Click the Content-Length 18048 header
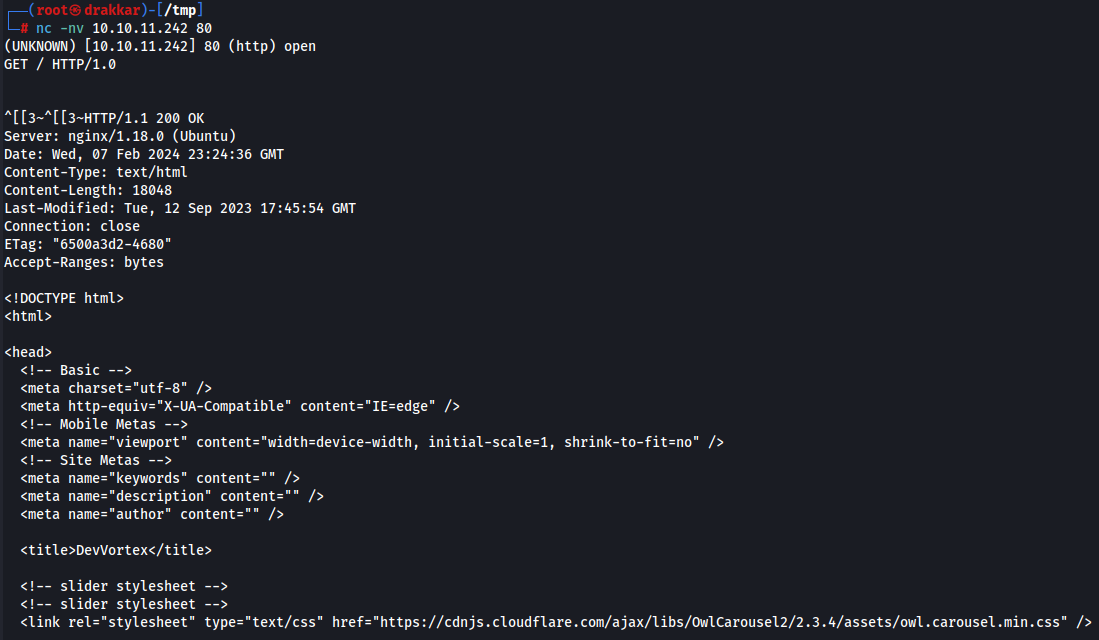Image resolution: width=1099 pixels, height=640 pixels. point(88,190)
